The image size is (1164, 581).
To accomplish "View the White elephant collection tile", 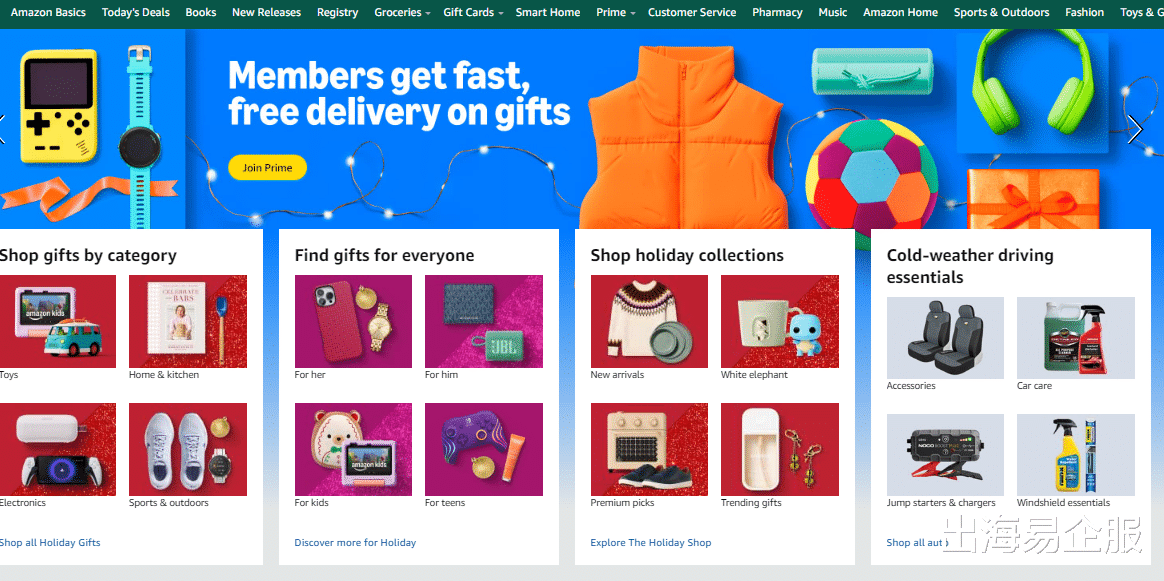I will pyautogui.click(x=779, y=321).
